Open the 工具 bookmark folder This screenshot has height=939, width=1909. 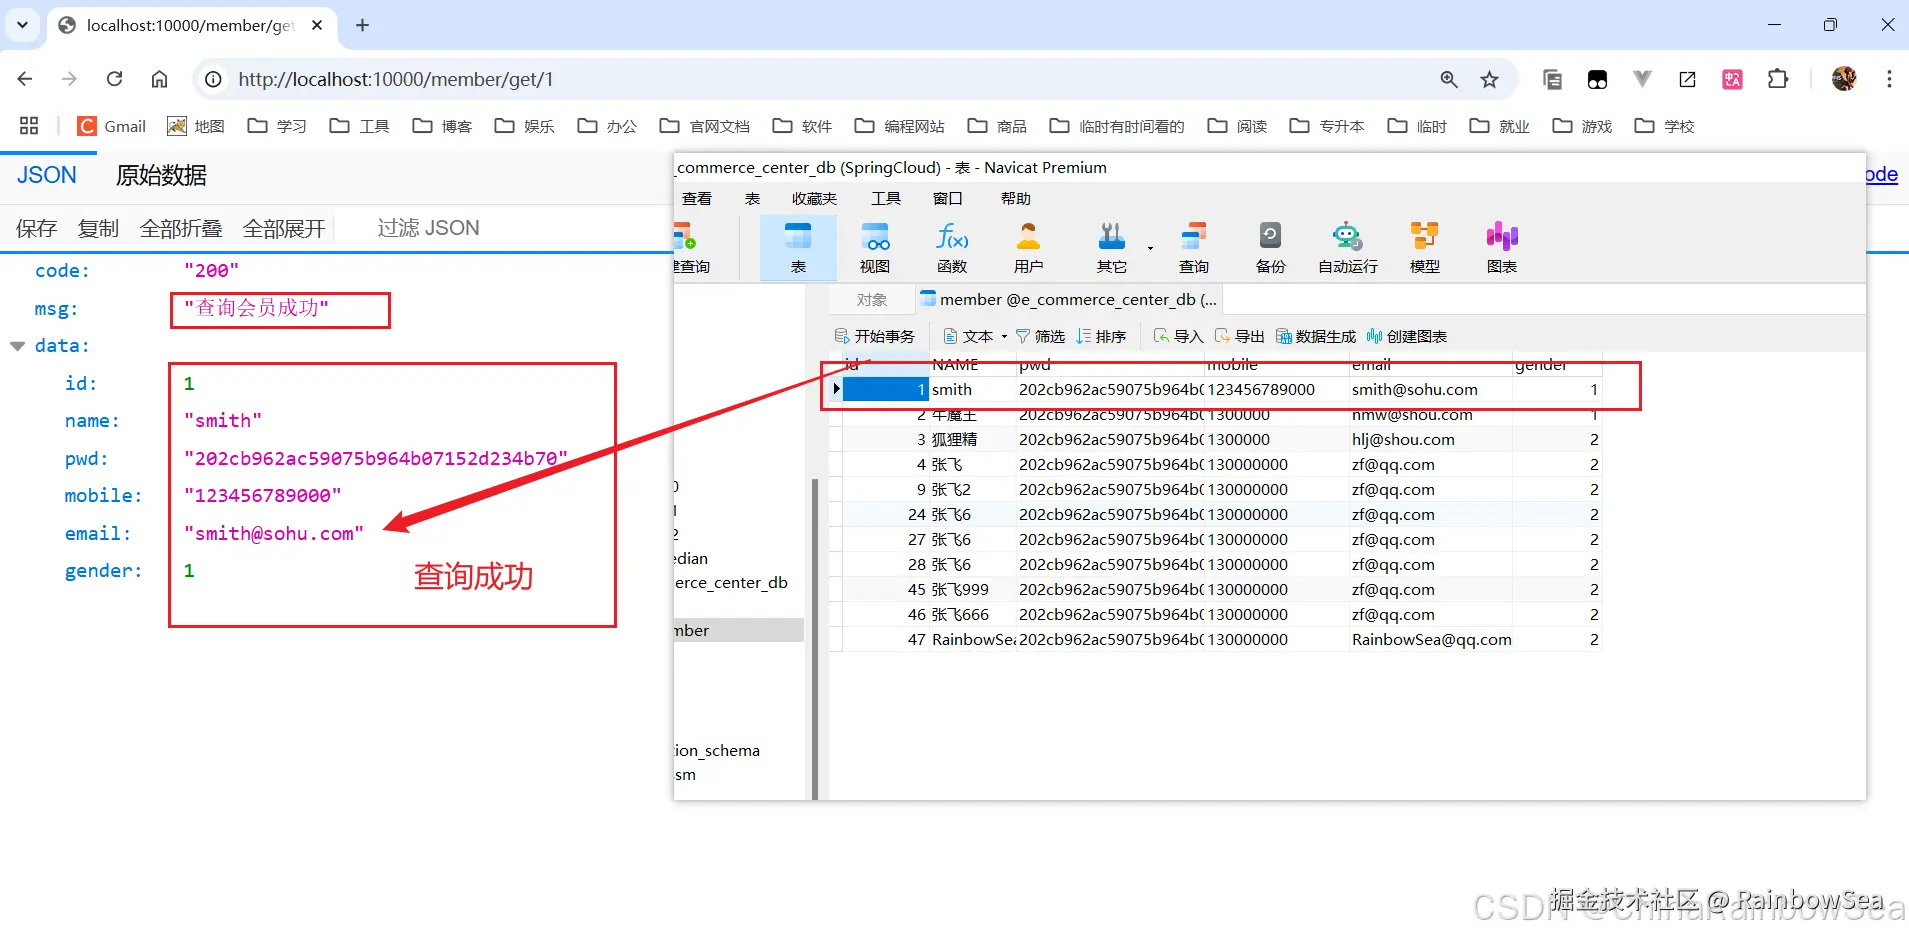360,126
